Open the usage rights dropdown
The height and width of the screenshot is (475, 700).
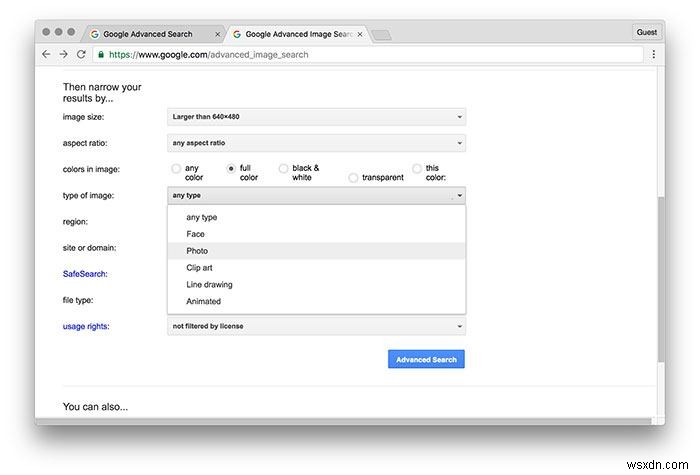point(317,326)
